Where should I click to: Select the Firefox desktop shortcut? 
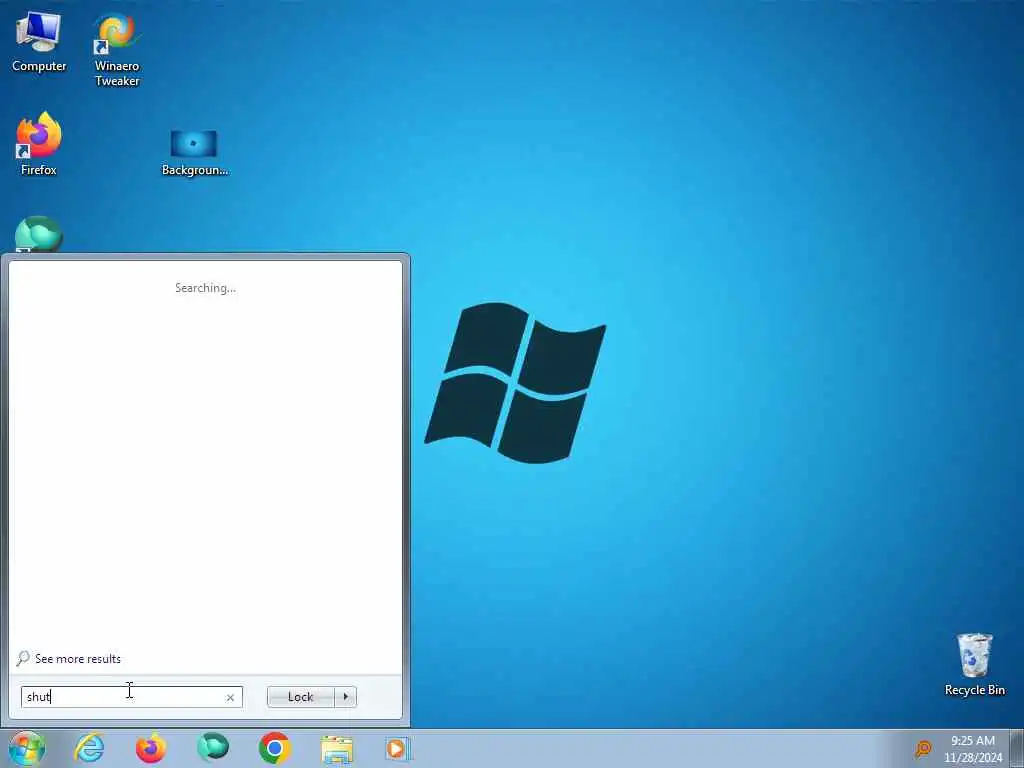click(x=39, y=144)
